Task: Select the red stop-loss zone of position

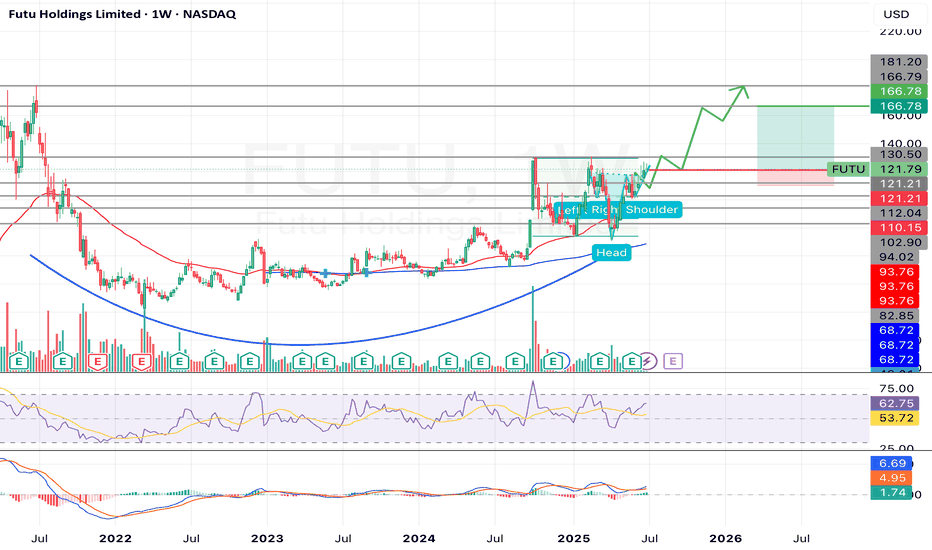Action: 795,178
